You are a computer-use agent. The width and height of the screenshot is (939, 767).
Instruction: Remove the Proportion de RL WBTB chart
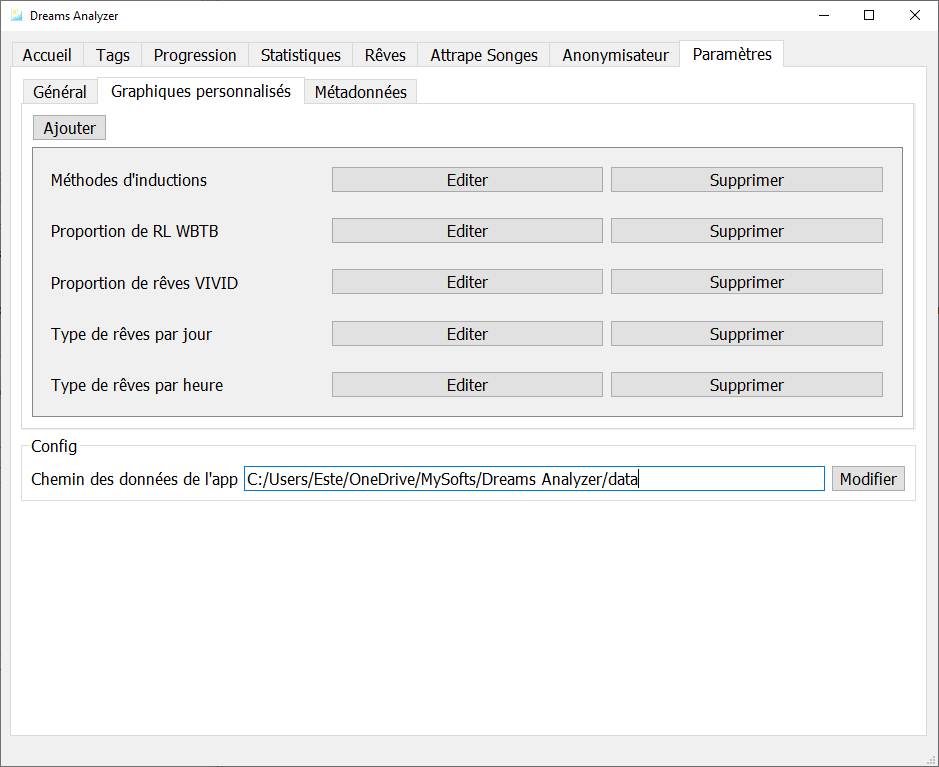747,231
